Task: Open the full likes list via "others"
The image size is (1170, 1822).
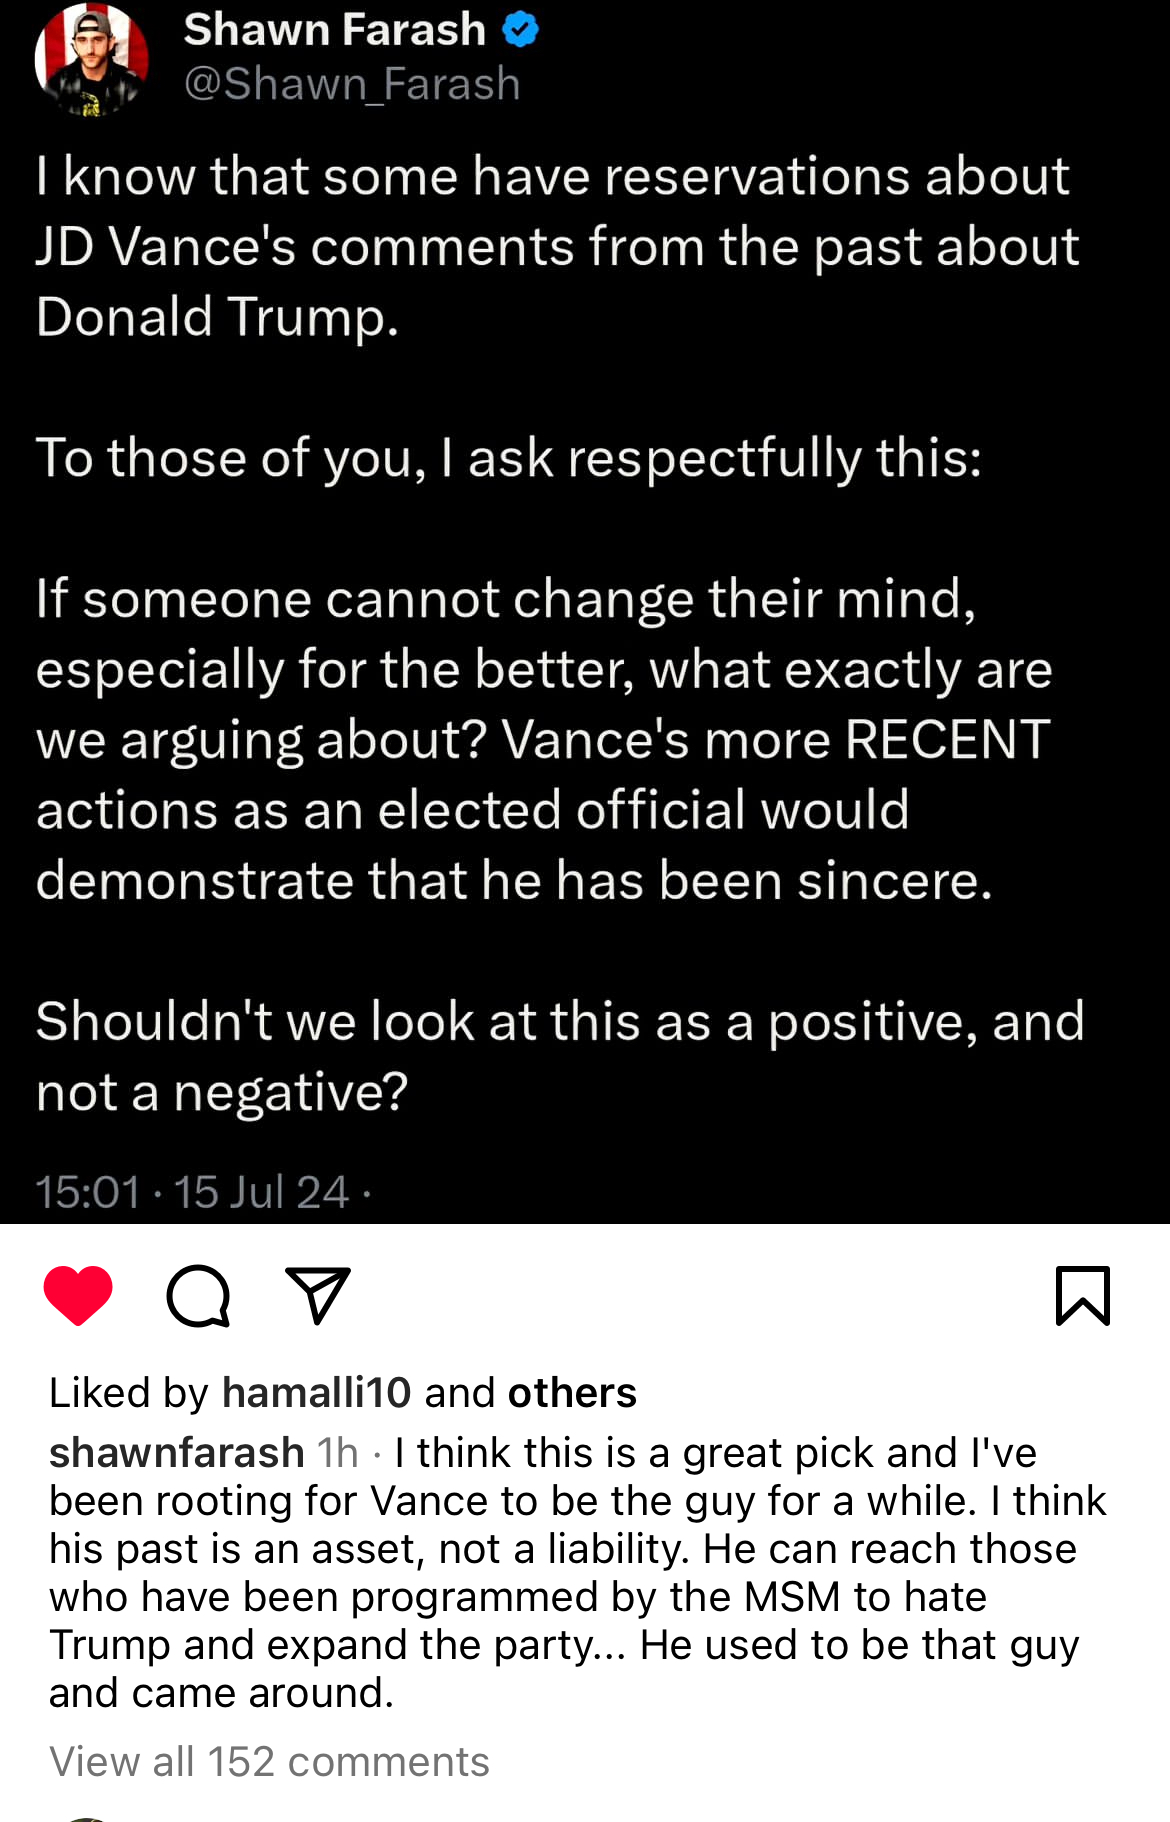Action: point(572,1392)
